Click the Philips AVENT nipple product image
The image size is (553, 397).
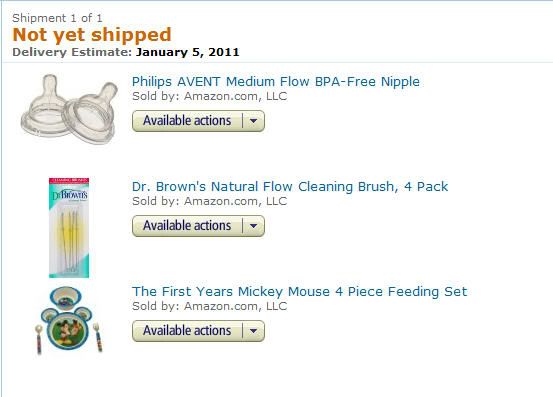point(69,109)
